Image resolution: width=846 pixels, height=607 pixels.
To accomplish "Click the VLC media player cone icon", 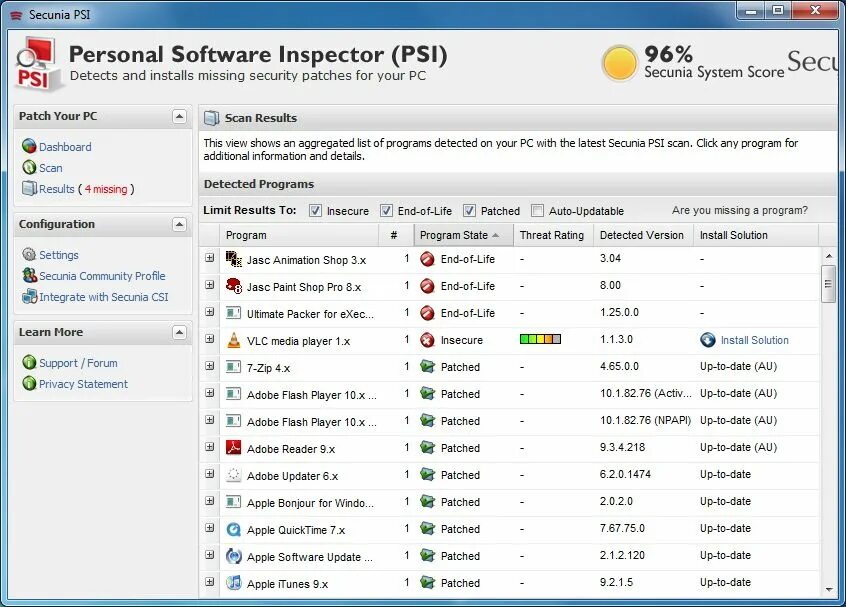I will [234, 340].
